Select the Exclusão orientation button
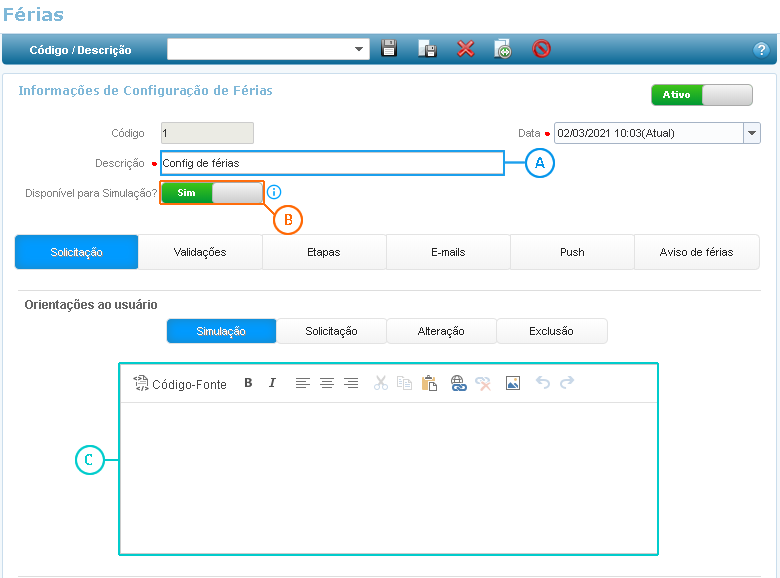The image size is (780, 578). 551,331
